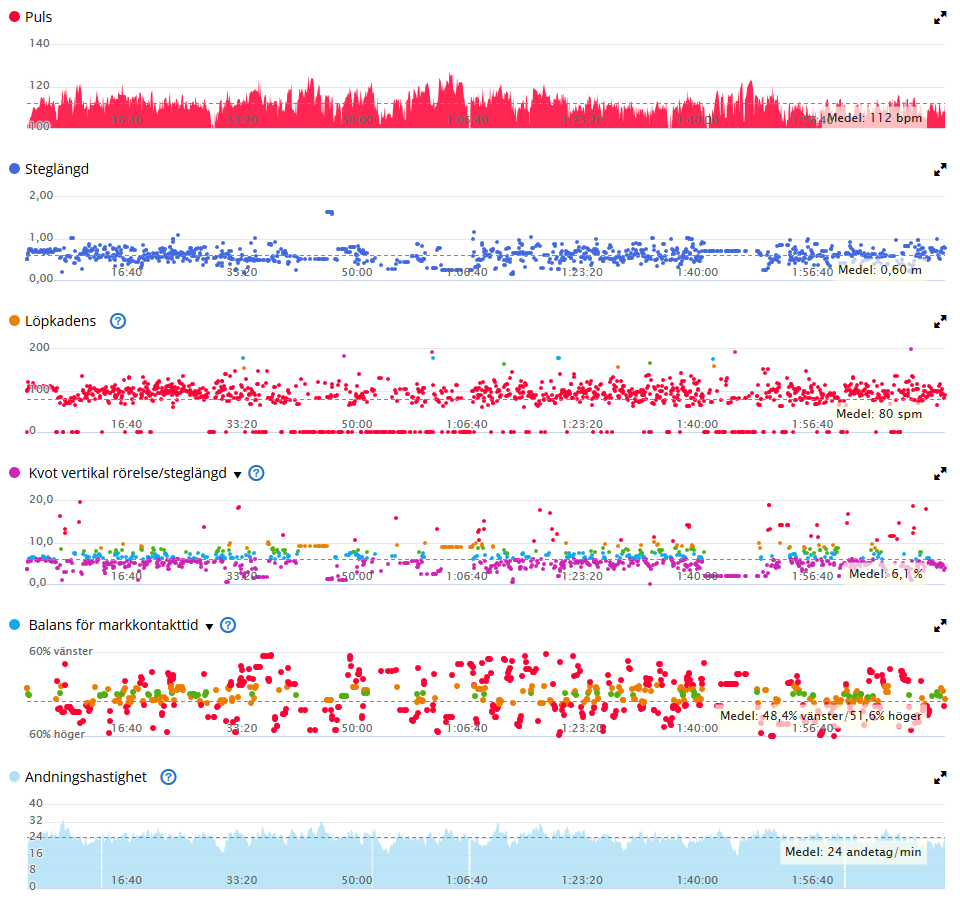Image resolution: width=960 pixels, height=899 pixels.
Task: Expand the Kvot vertikal rörelse chart fullscreen
Action: pos(940,474)
